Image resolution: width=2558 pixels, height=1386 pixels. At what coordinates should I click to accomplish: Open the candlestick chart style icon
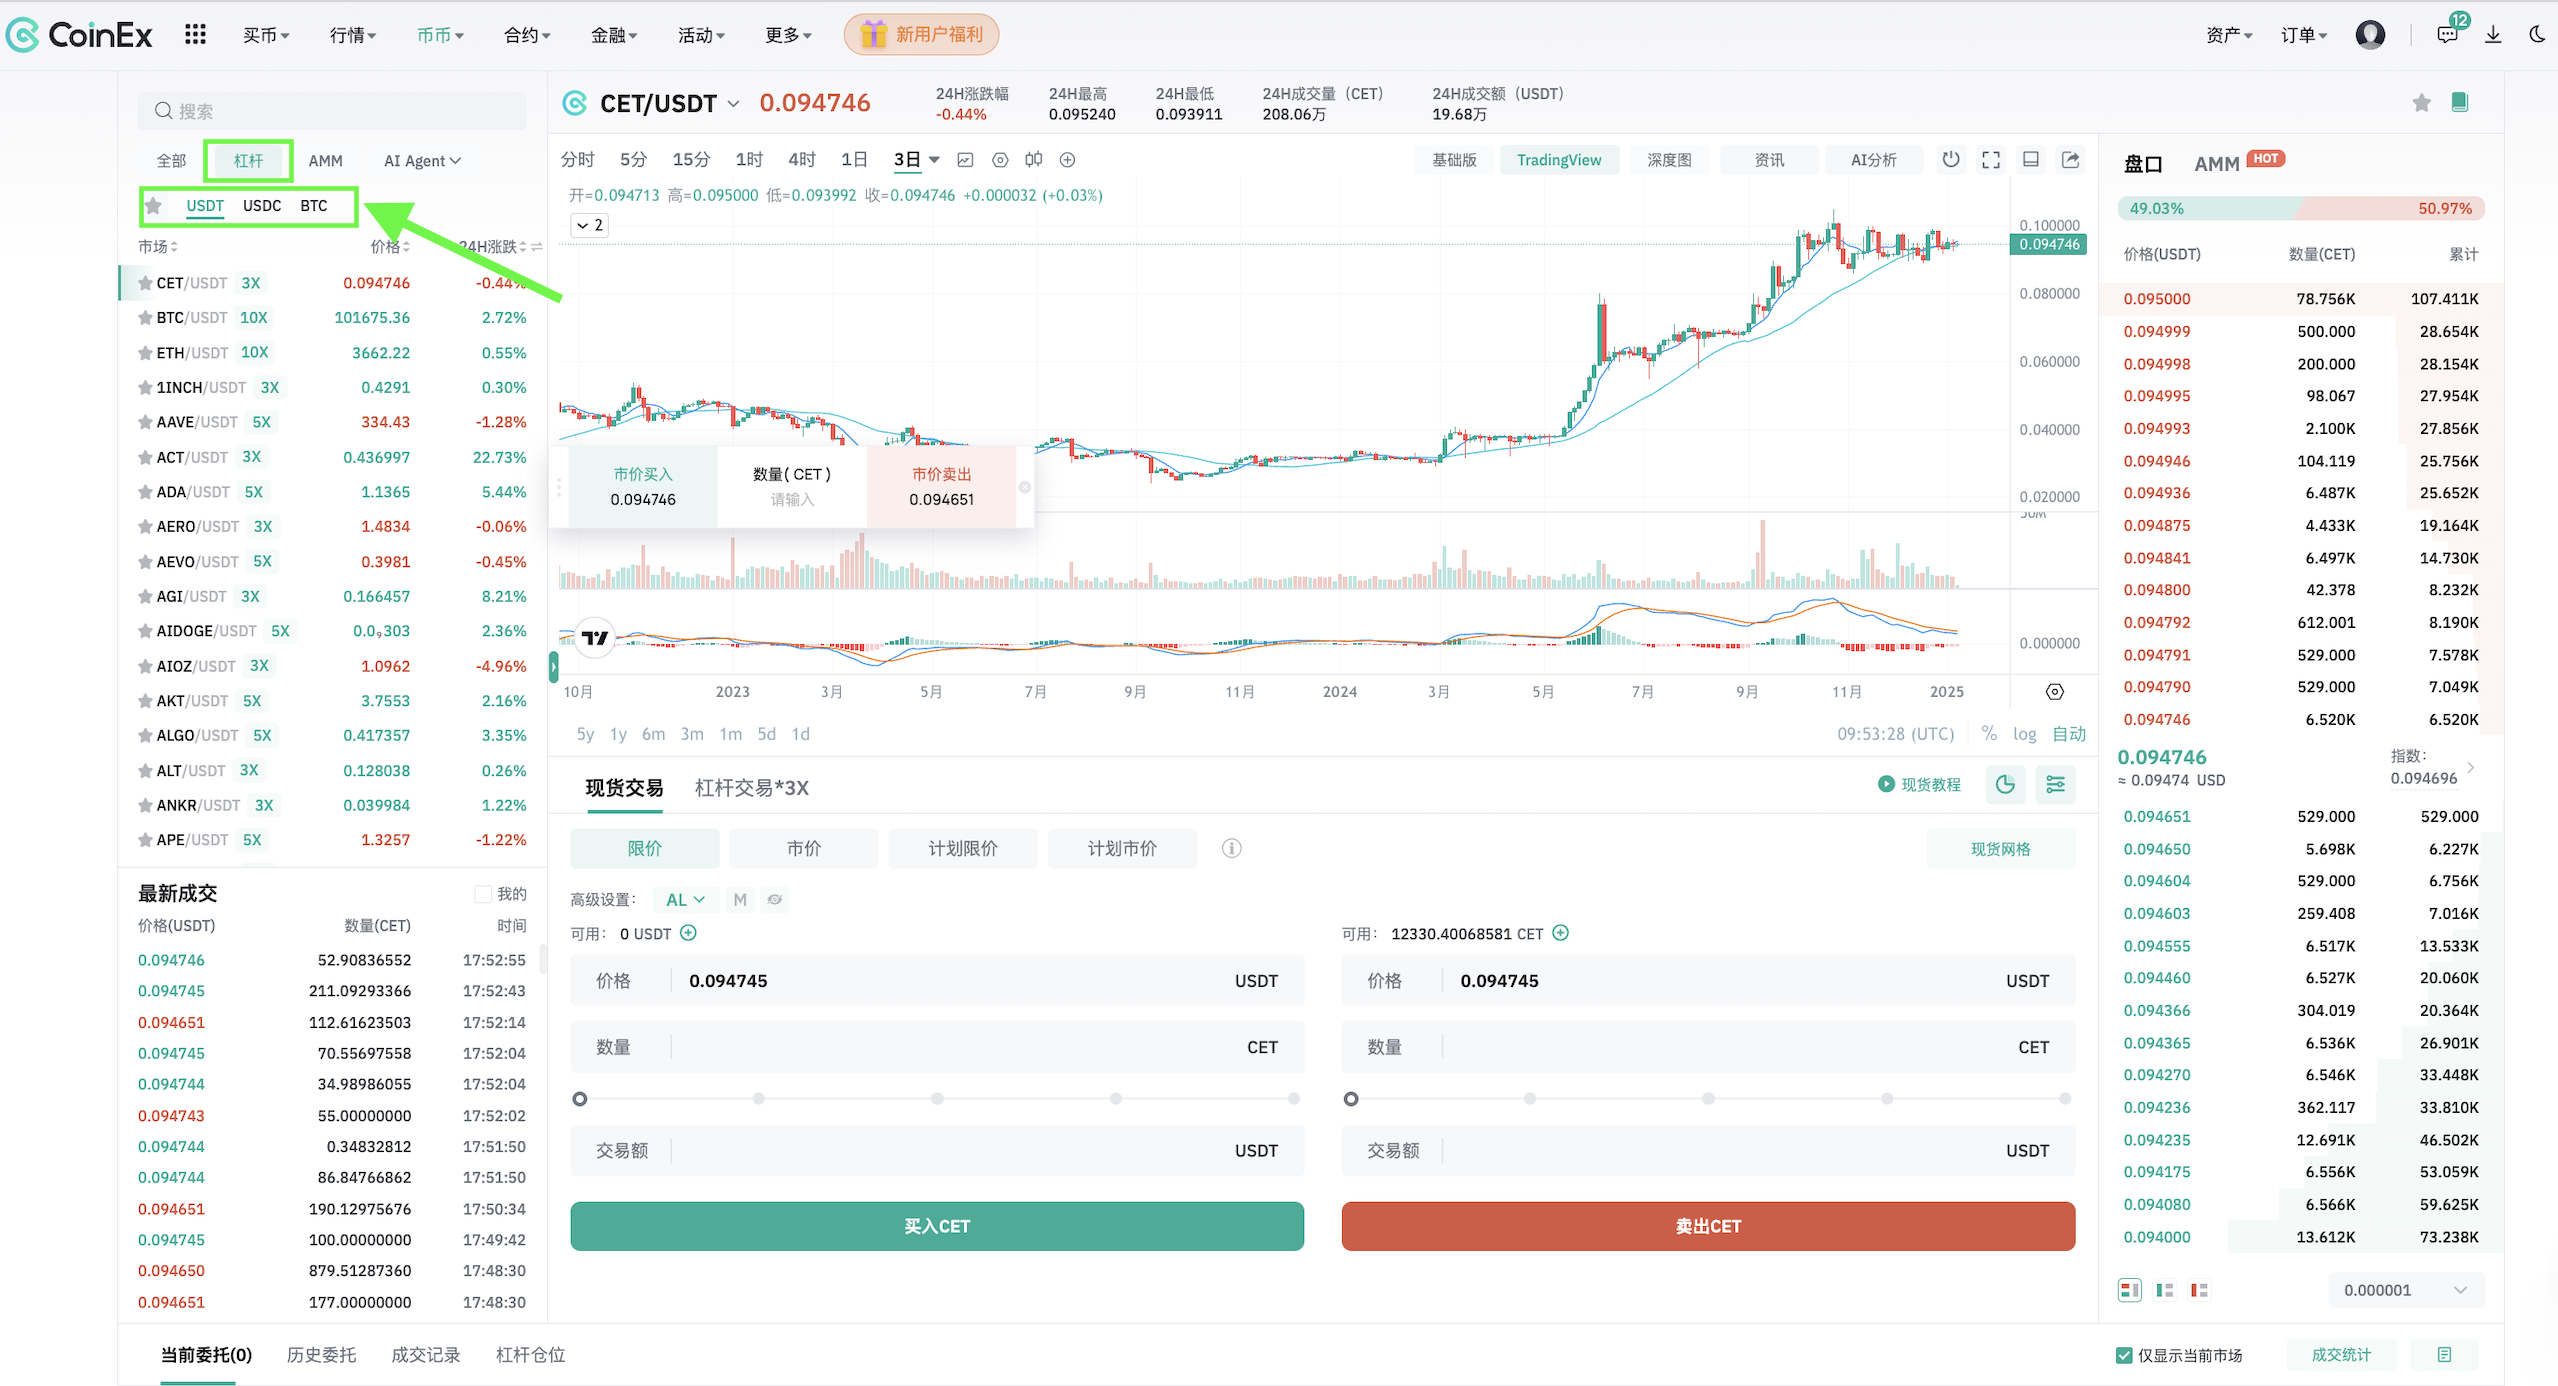pos(1033,160)
